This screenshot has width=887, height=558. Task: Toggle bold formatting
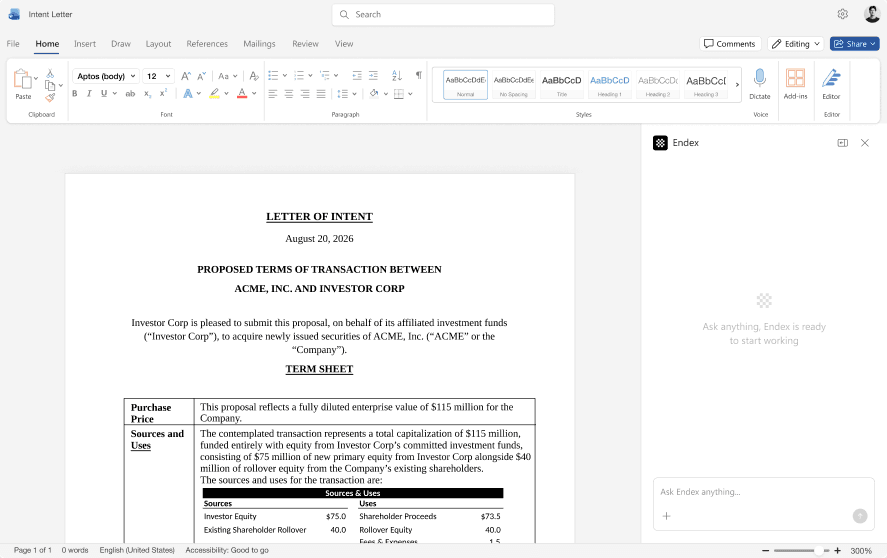[x=75, y=93]
